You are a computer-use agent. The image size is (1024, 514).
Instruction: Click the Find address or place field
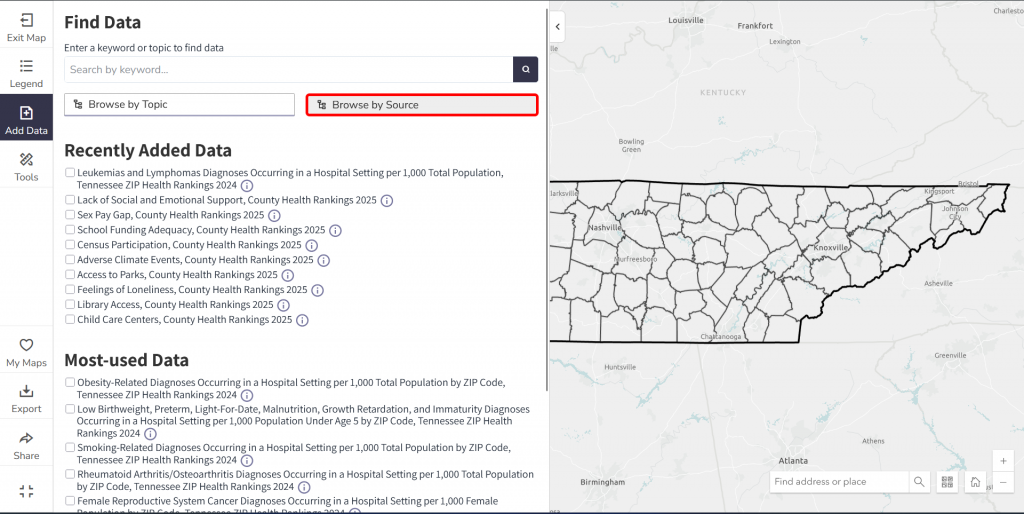pos(839,482)
